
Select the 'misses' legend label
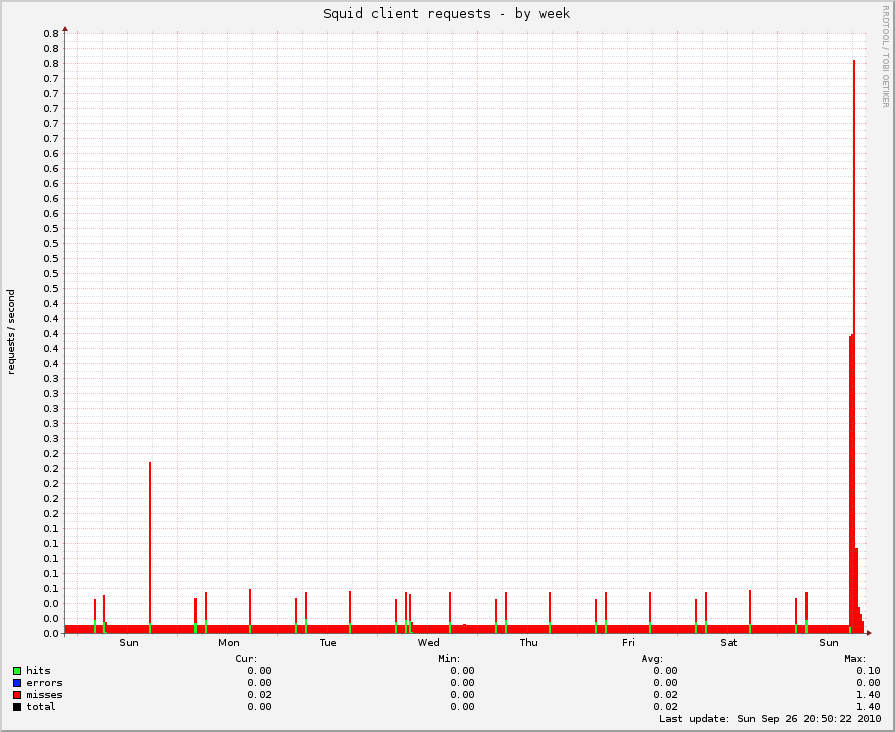(45, 695)
